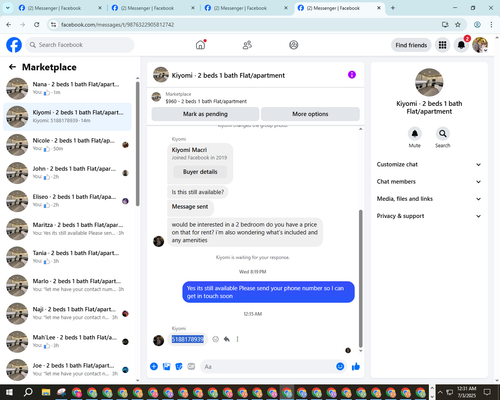Open Tania's apartment conversation

67,257
